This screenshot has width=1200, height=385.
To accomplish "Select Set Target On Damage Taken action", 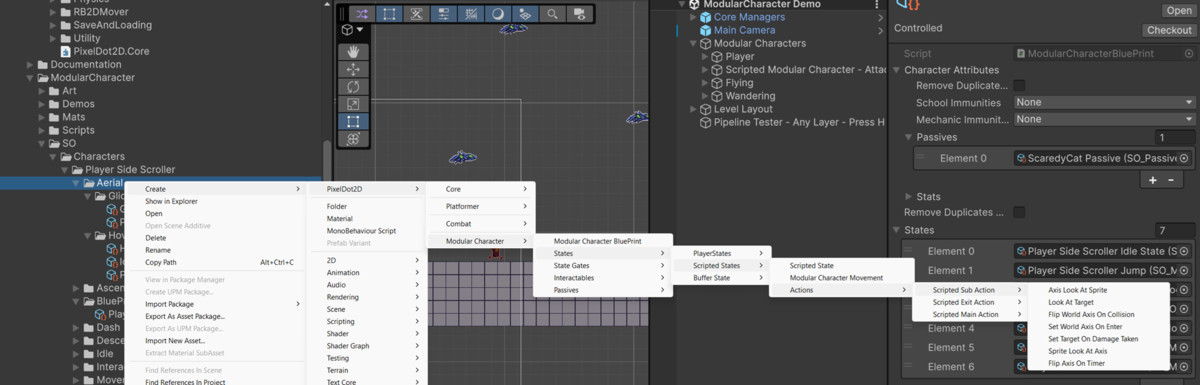I will (1093, 339).
